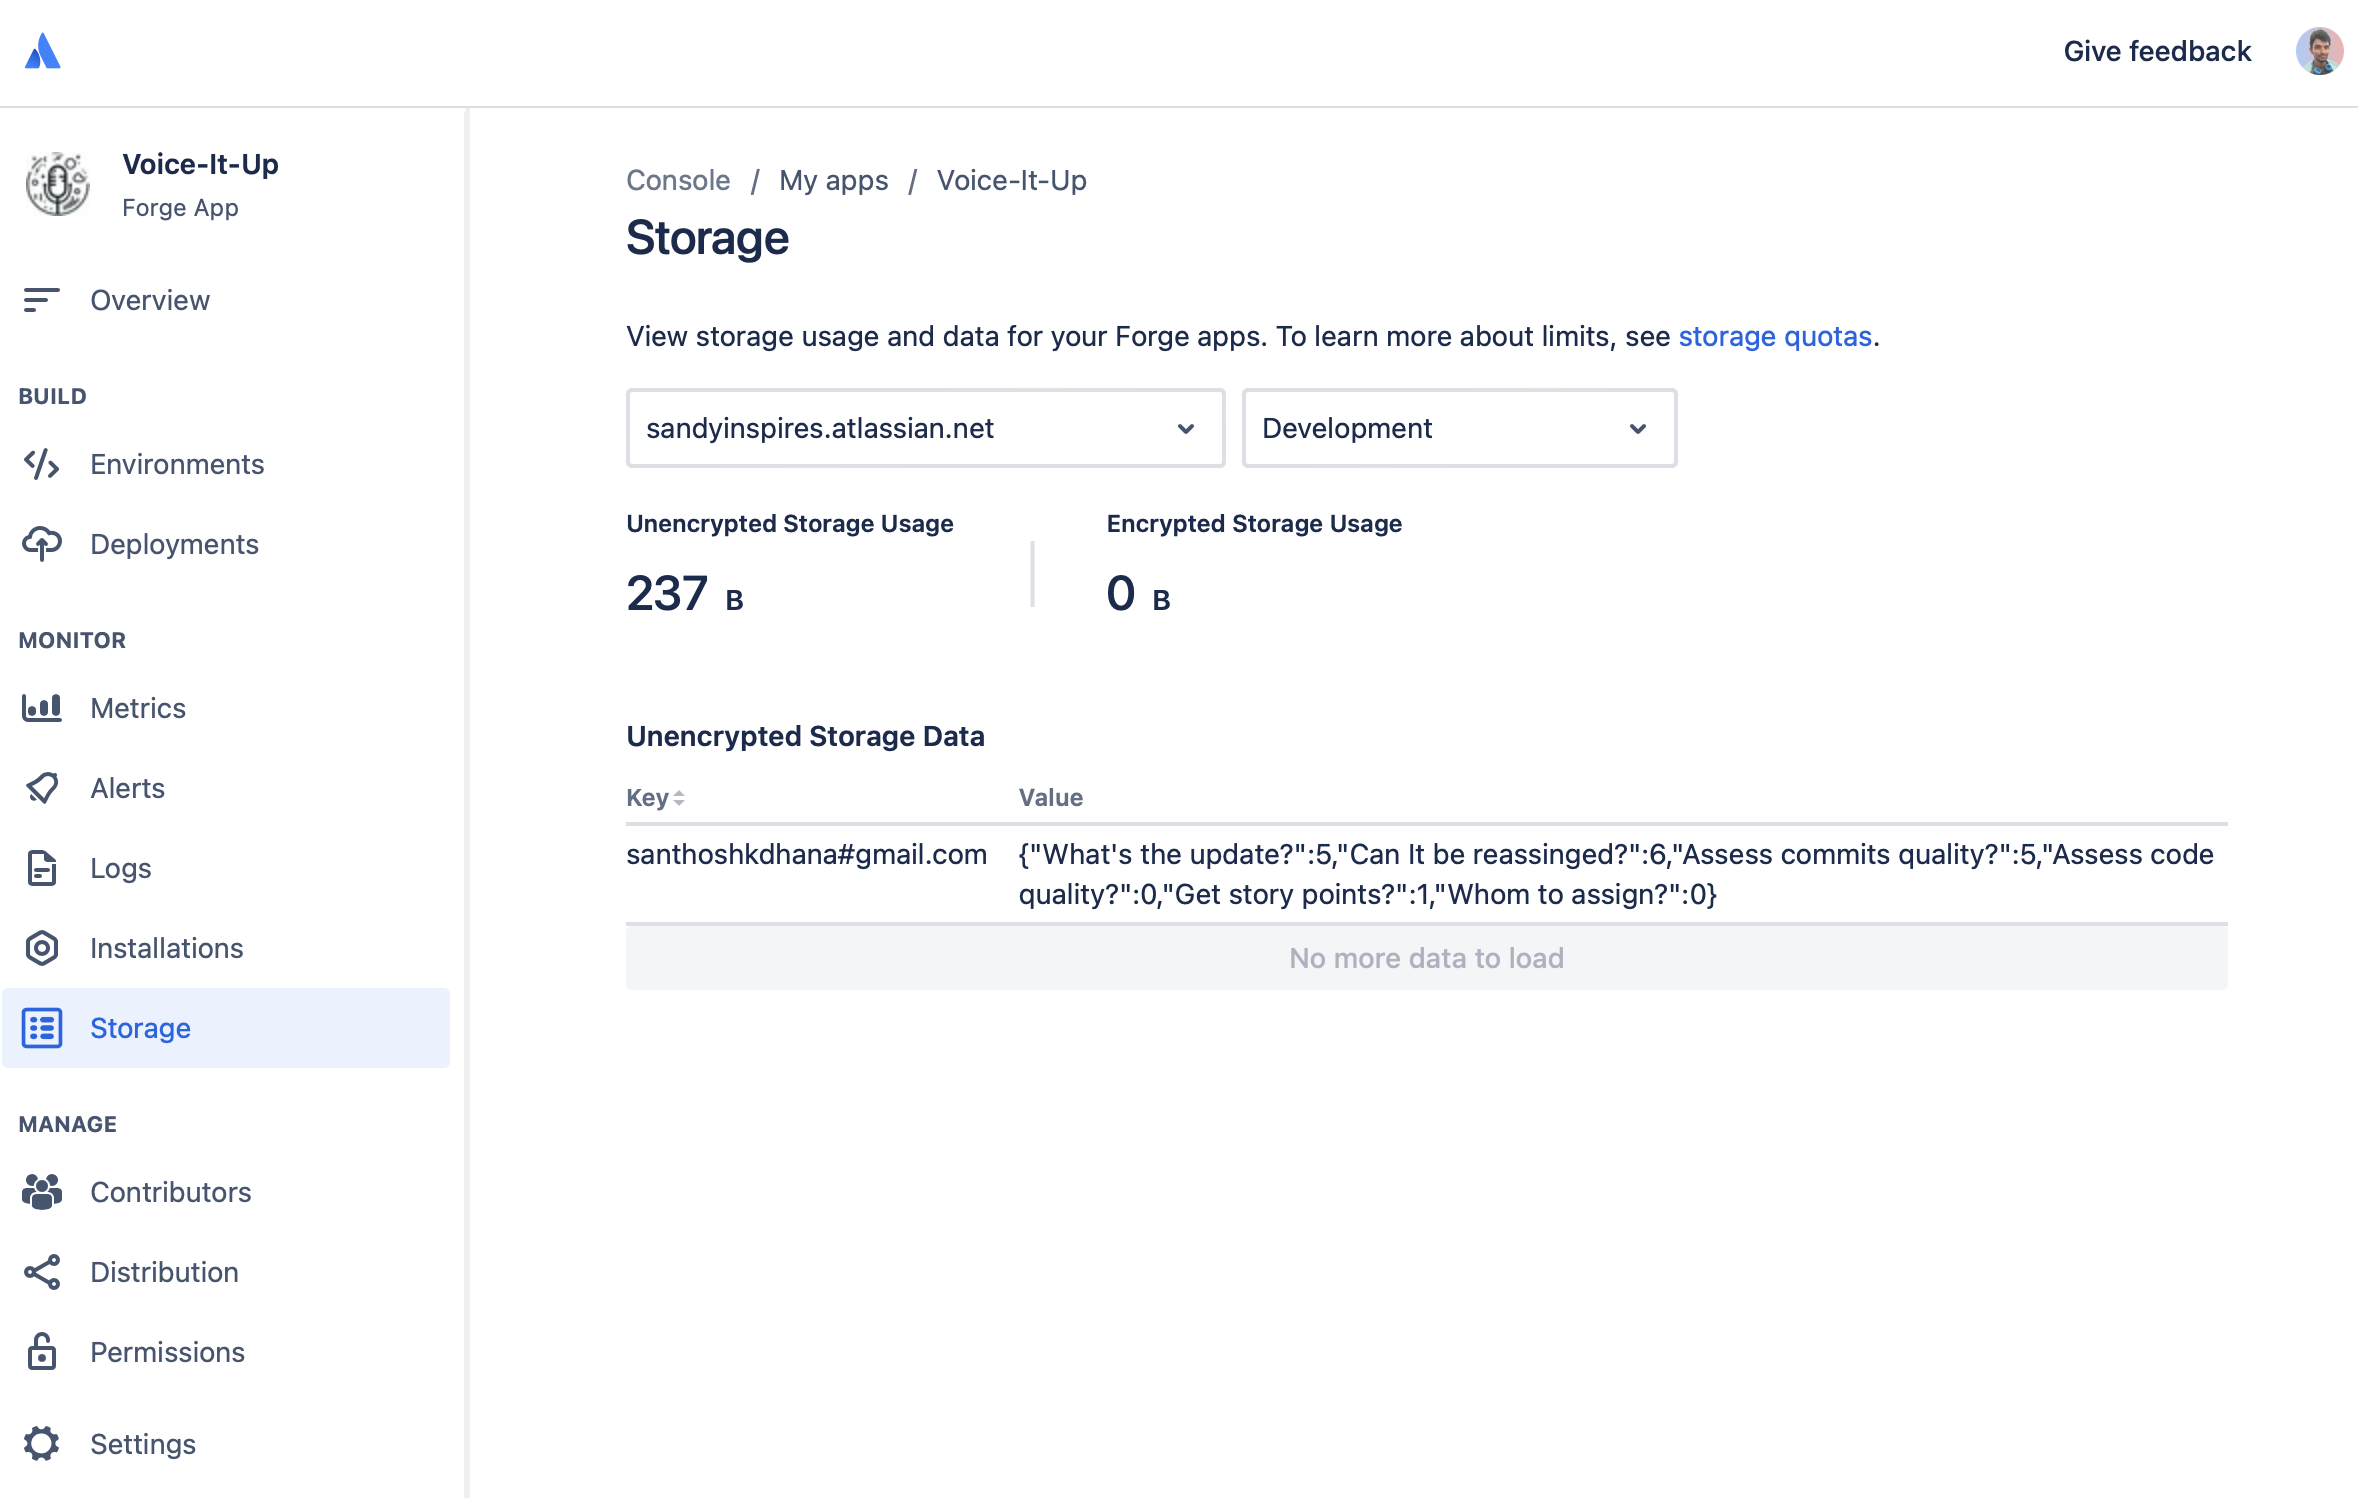Click the Environments code bracket icon

point(42,464)
